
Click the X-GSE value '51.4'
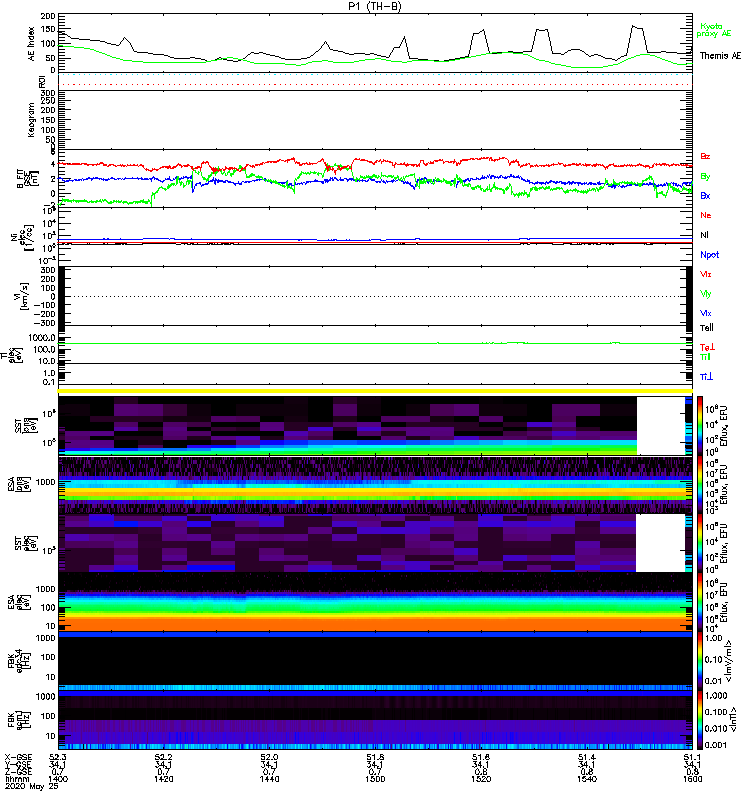point(587,757)
